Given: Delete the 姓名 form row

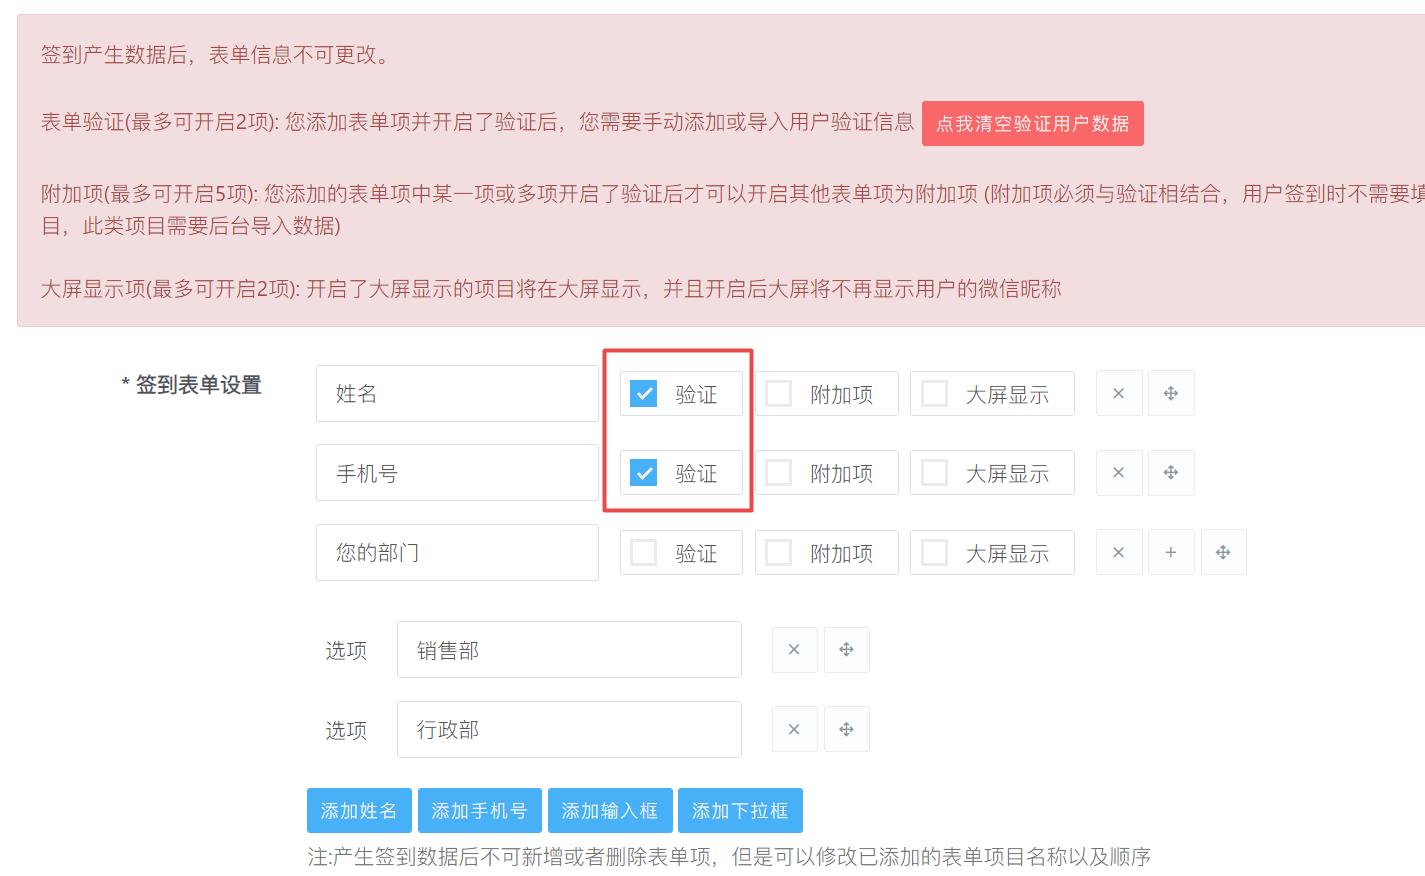Looking at the screenshot, I should pos(1118,394).
